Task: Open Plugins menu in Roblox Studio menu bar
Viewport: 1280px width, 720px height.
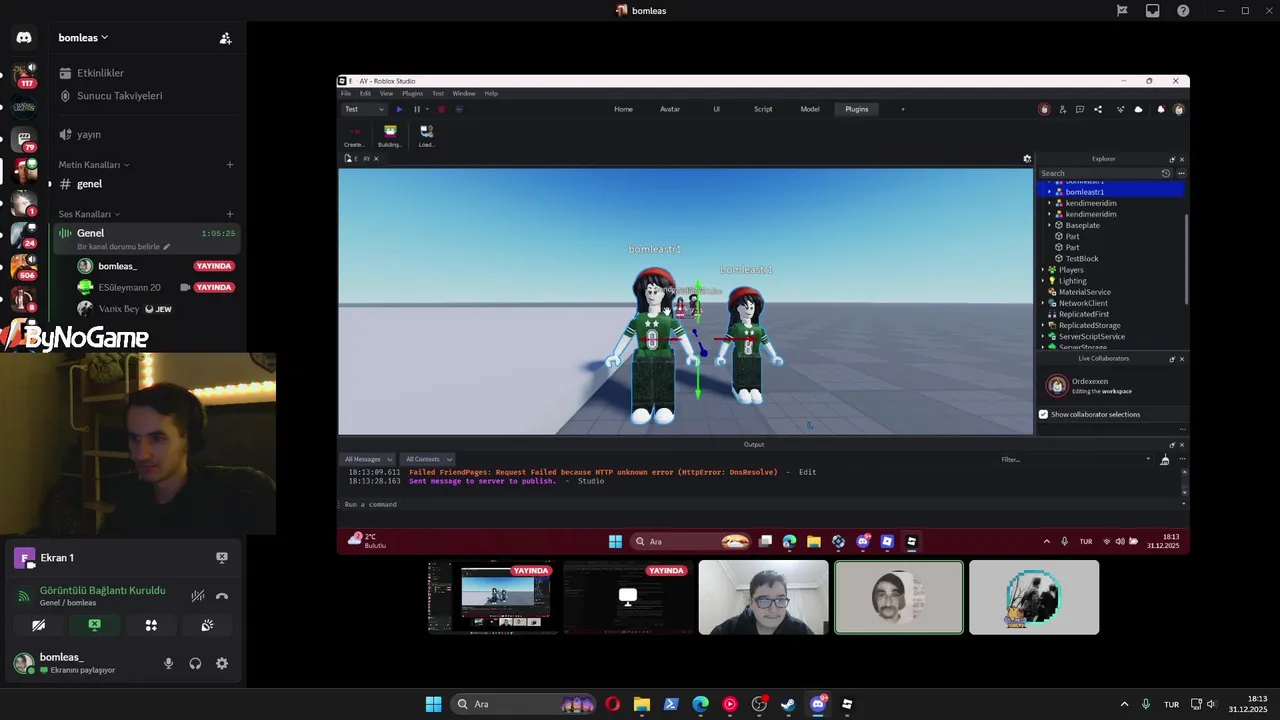Action: click(x=412, y=93)
